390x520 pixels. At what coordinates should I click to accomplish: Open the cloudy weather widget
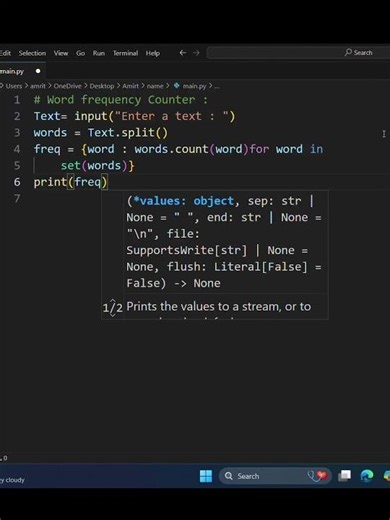pyautogui.click(x=12, y=480)
